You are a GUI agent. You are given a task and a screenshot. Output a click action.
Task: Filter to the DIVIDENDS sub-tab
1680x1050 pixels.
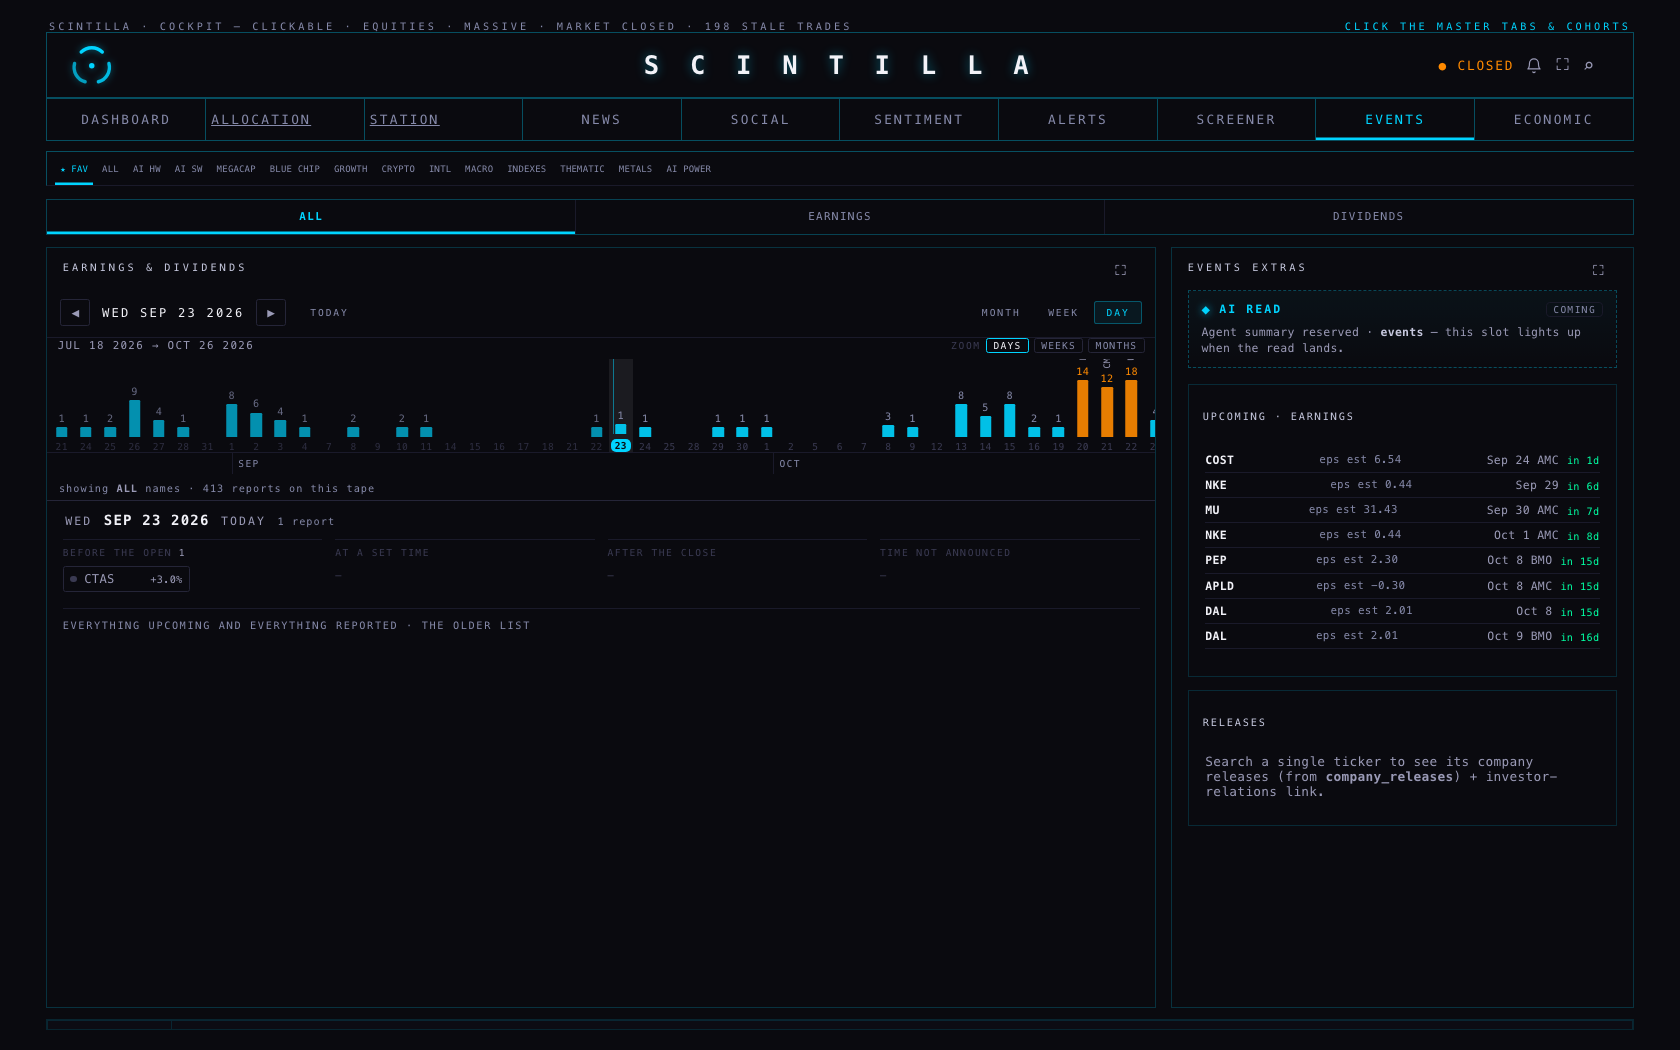1368,217
